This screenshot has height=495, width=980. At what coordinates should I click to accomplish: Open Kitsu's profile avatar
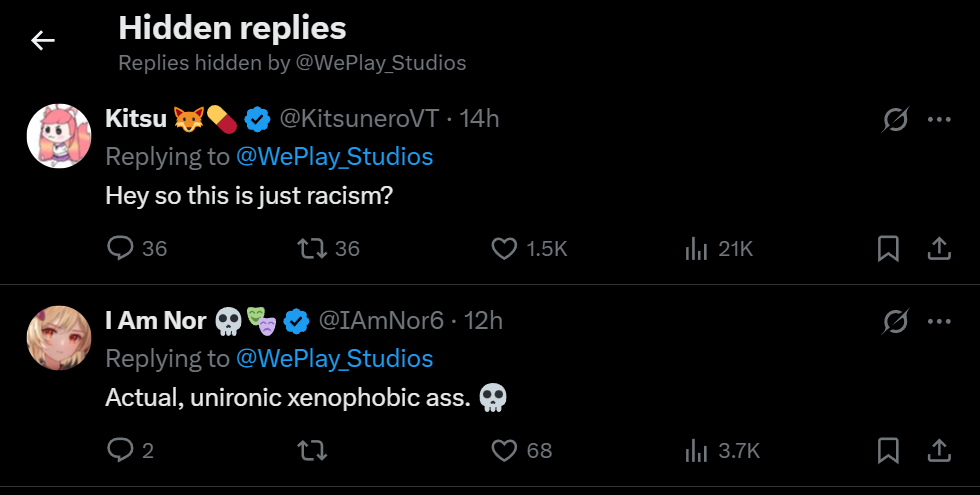coord(59,136)
